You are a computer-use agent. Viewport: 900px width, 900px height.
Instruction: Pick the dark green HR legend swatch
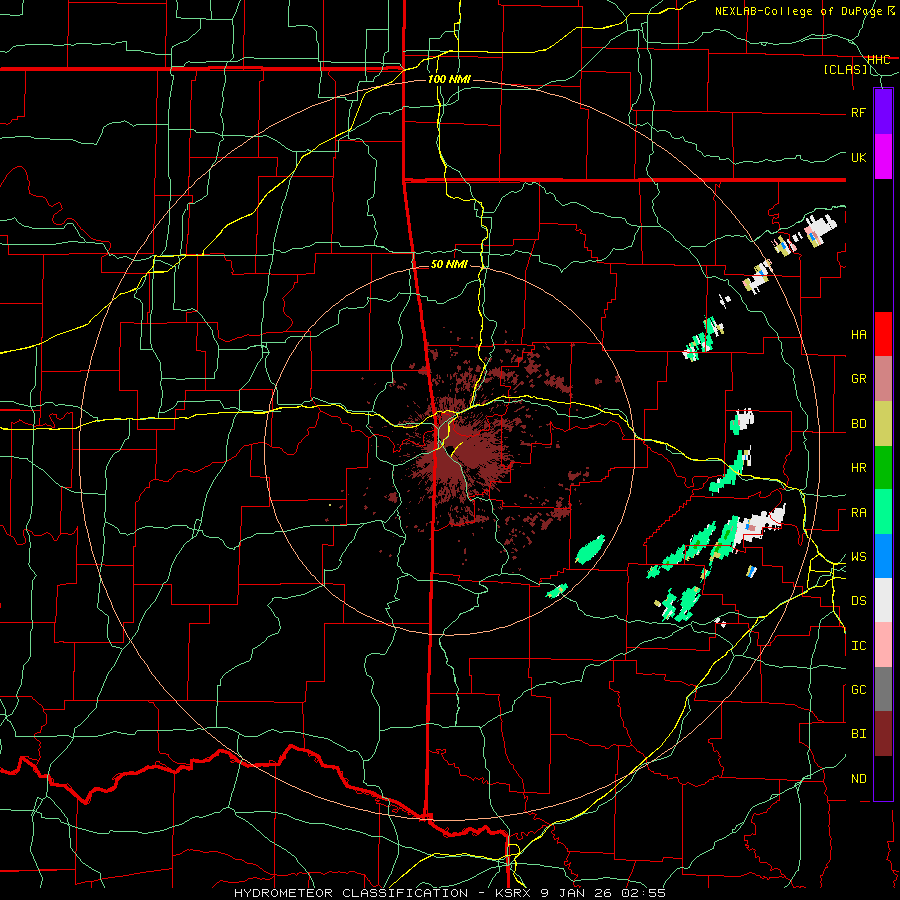tap(883, 468)
